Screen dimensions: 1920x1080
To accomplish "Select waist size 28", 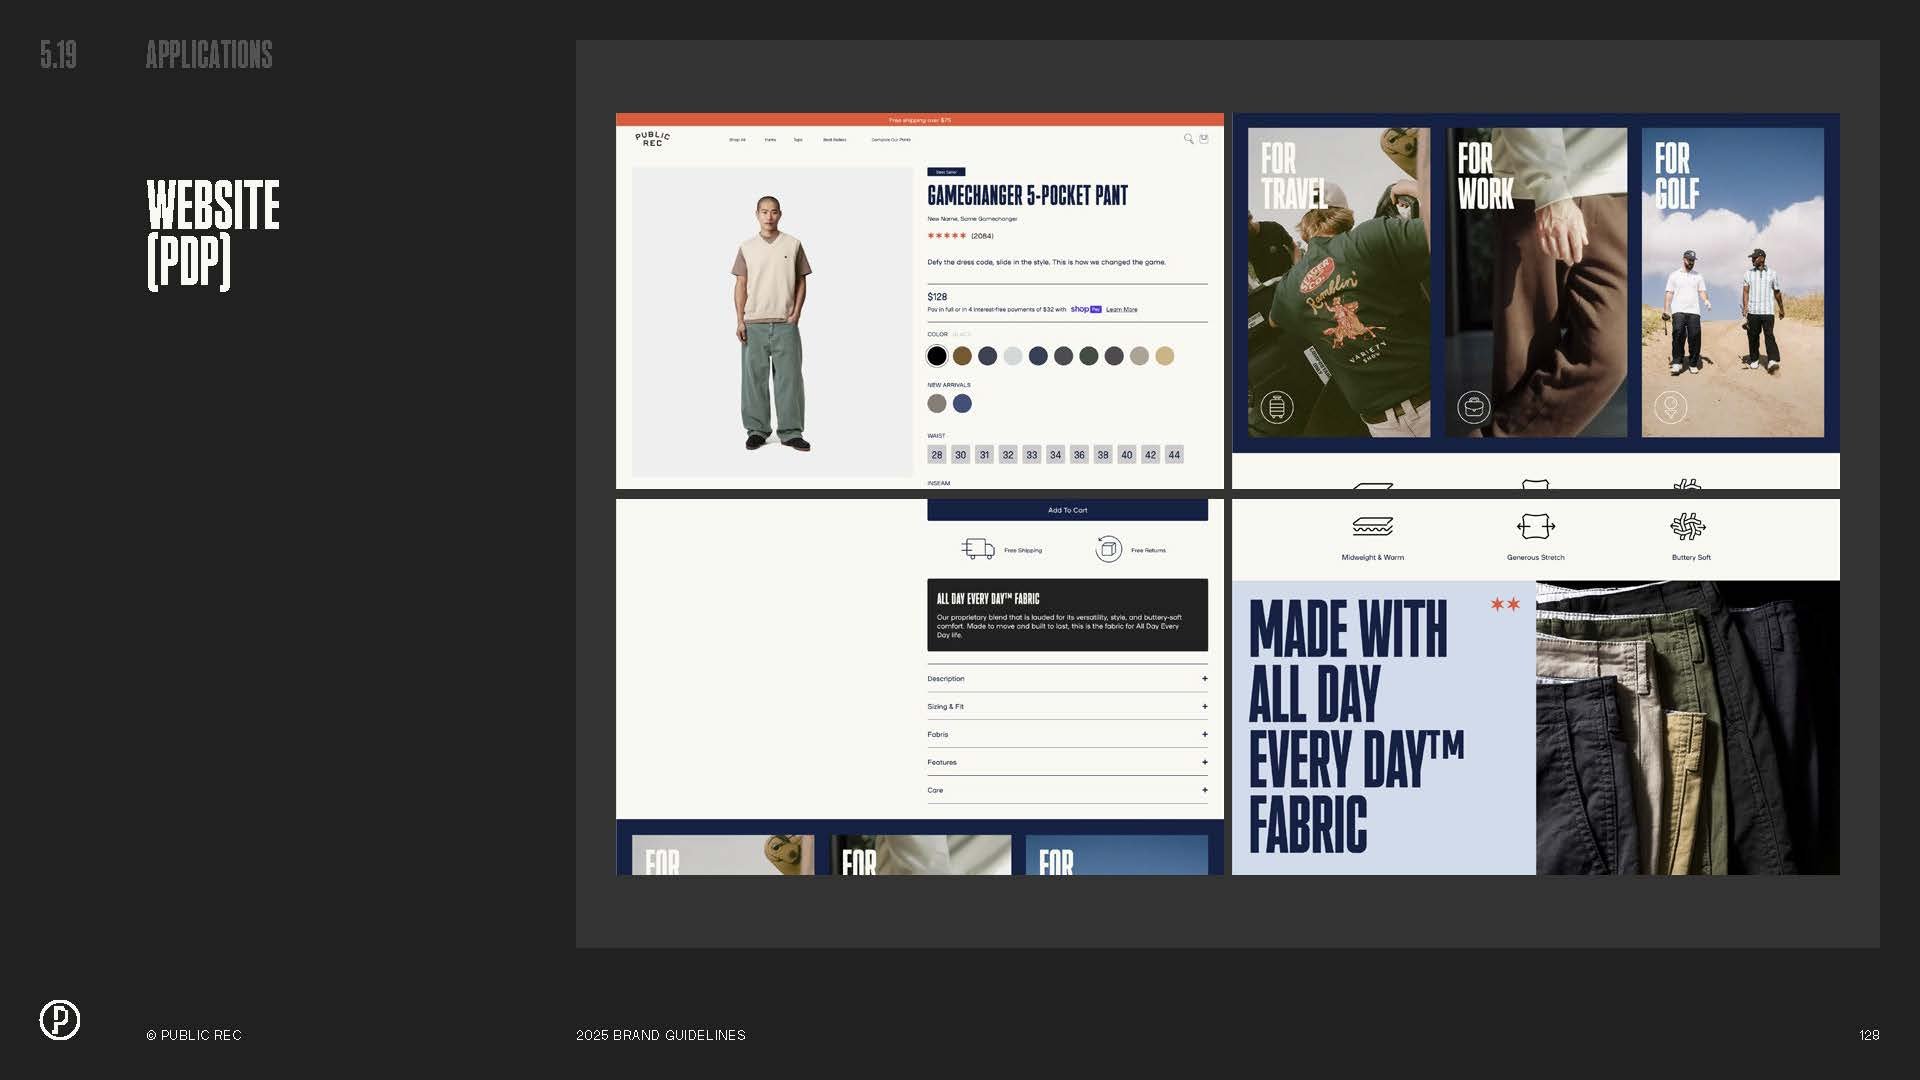I will tap(937, 455).
